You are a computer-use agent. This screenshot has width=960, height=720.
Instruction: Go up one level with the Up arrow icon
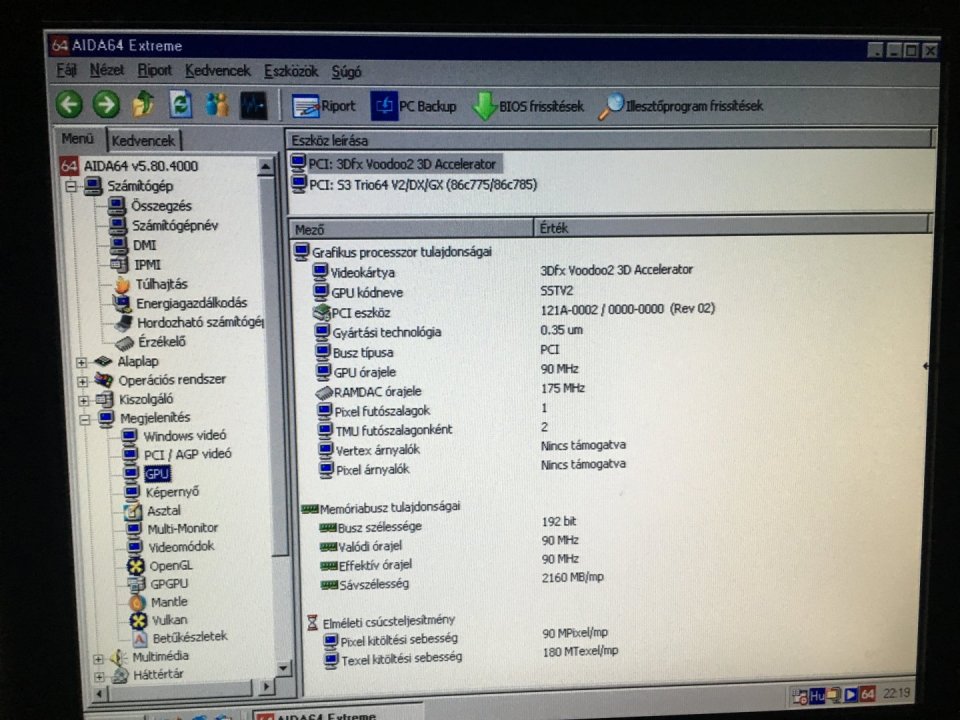point(143,104)
